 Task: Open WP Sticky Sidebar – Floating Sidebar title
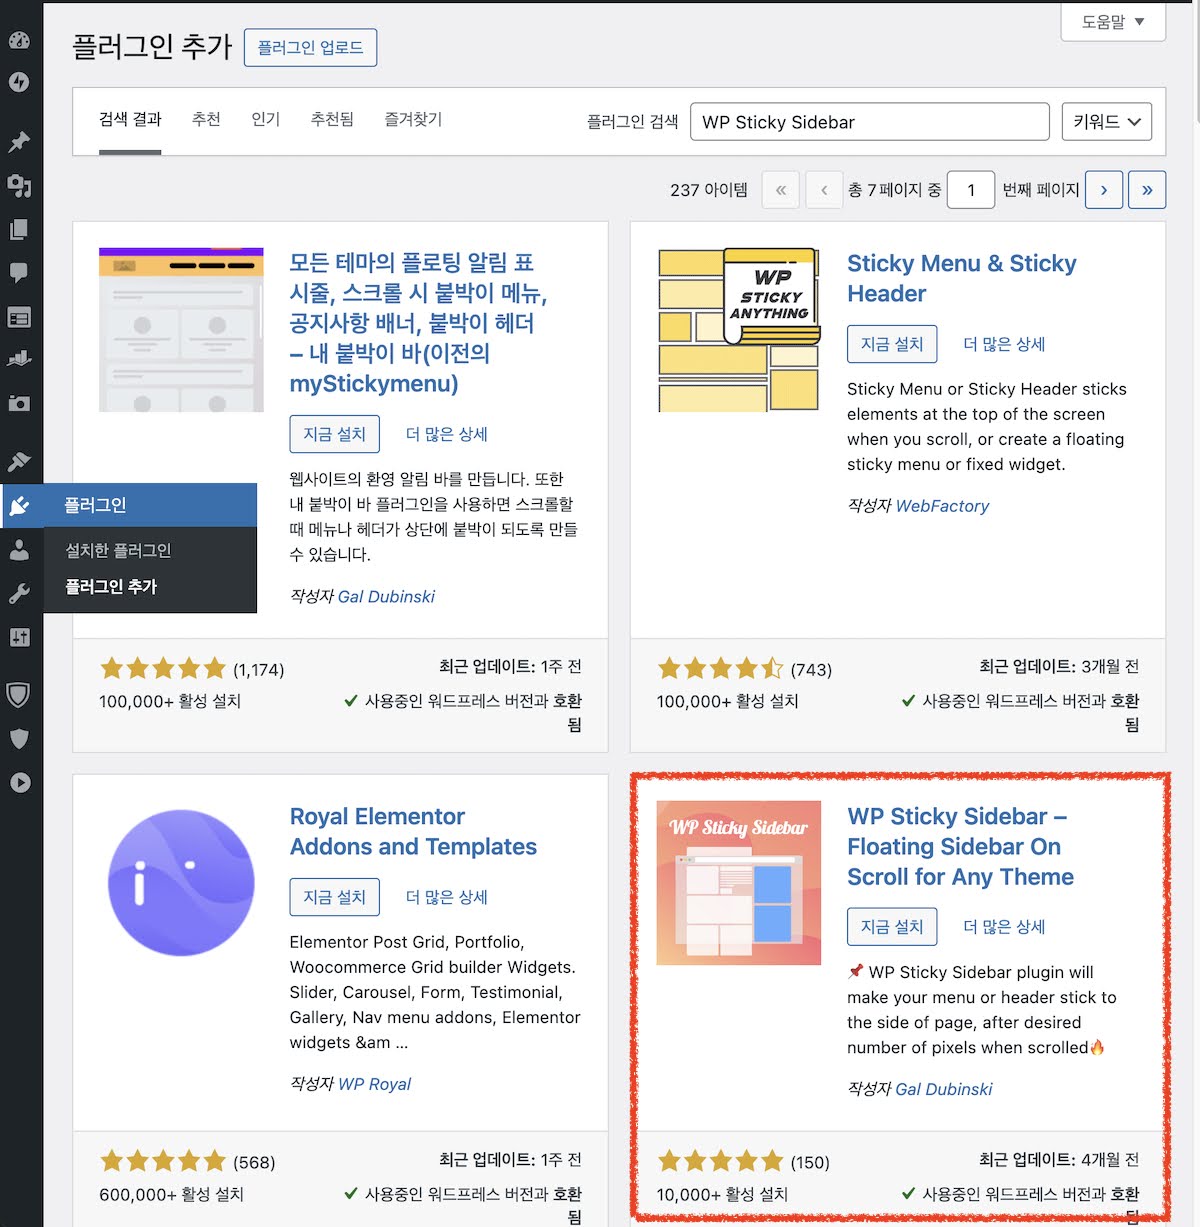[960, 846]
